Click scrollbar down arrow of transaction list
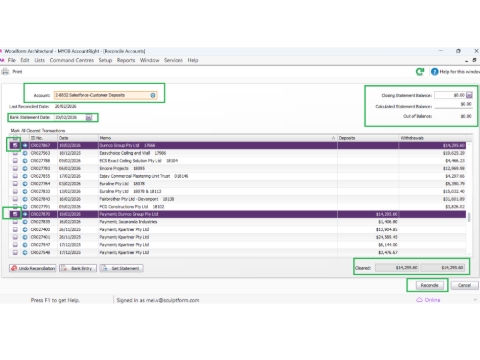480x360 pixels. (x=469, y=254)
